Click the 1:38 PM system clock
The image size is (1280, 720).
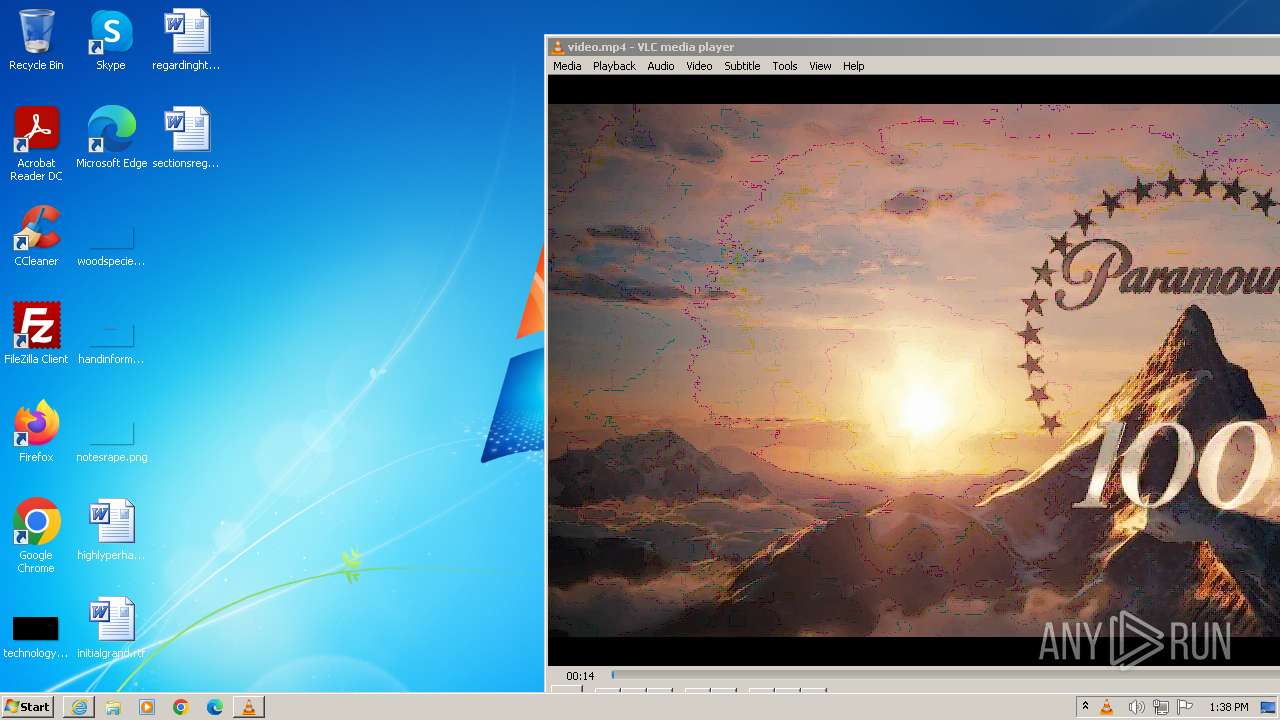1229,707
